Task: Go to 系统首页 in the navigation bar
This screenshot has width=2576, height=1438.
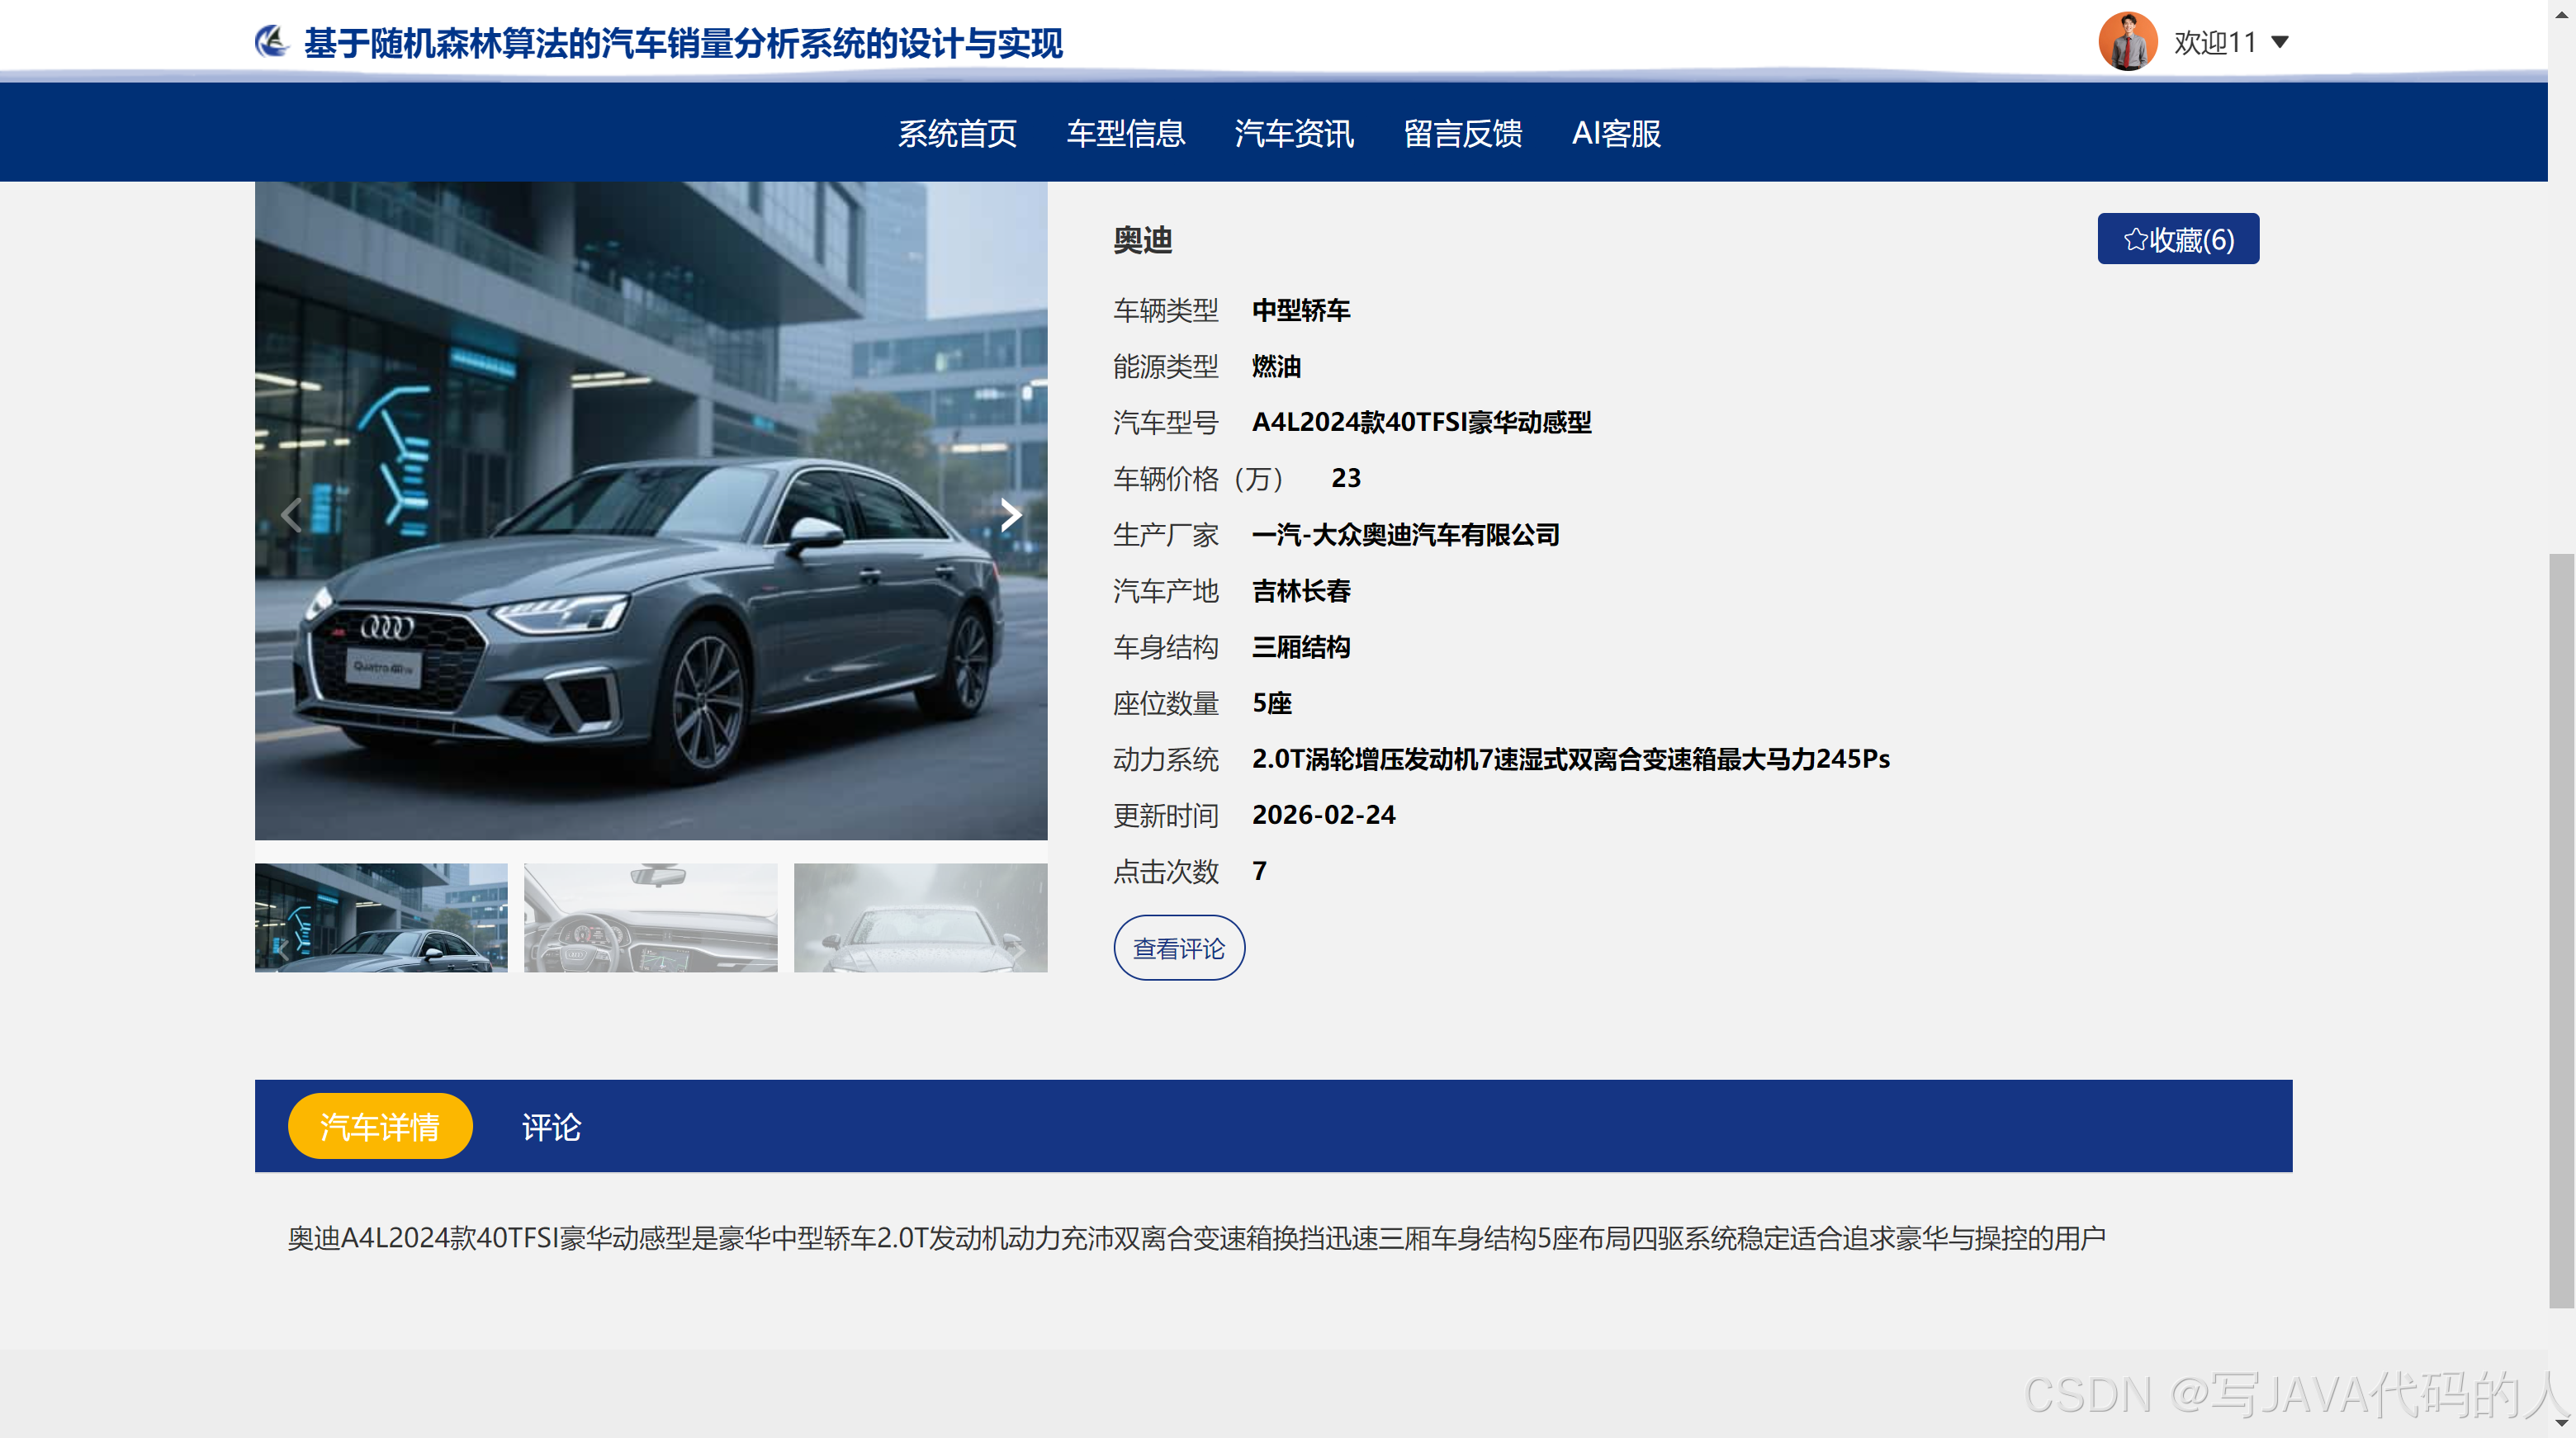Action: [x=957, y=133]
